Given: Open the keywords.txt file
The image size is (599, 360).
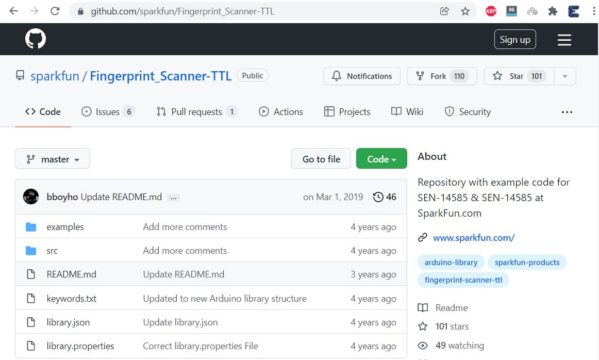Looking at the screenshot, I should click(x=71, y=298).
